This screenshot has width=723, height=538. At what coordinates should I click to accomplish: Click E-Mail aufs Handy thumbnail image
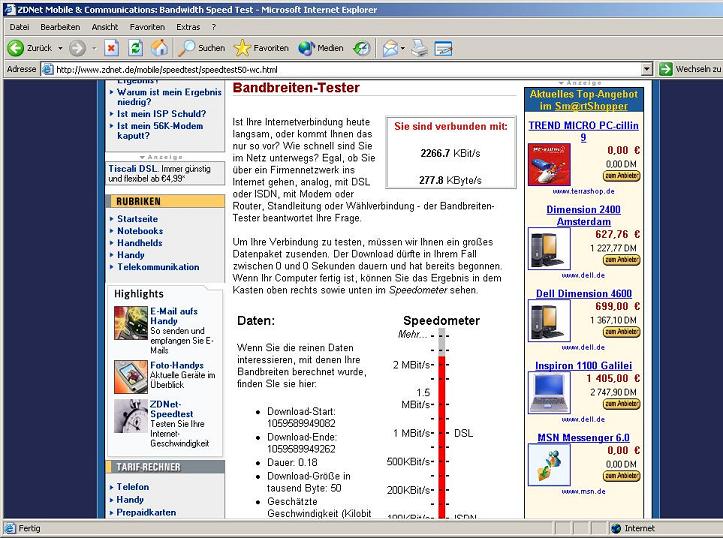(x=131, y=323)
